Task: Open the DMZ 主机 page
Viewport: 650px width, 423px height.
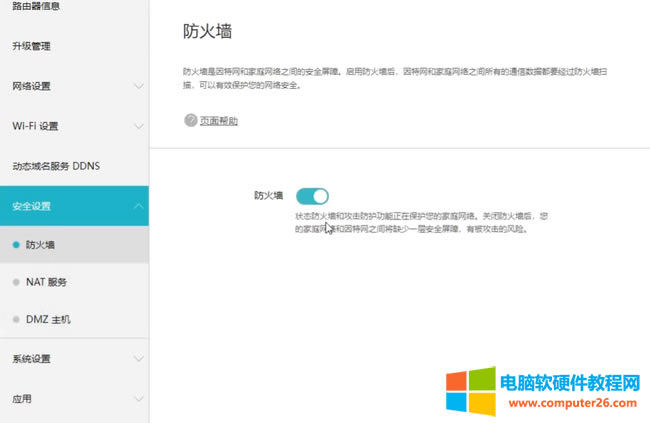Action: pos(48,320)
